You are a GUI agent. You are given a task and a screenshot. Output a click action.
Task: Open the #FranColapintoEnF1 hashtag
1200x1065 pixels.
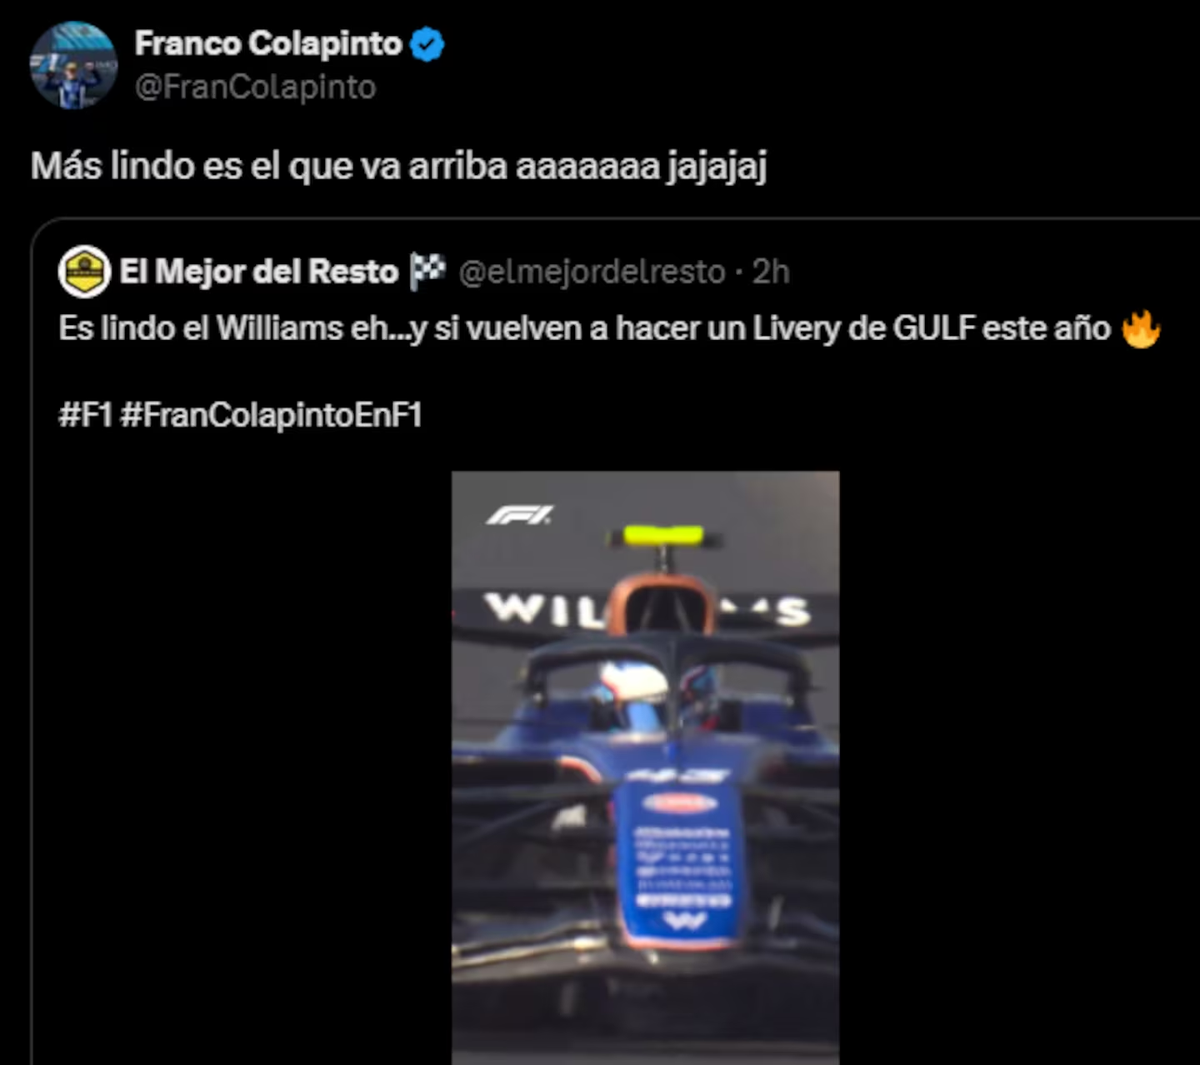[271, 415]
